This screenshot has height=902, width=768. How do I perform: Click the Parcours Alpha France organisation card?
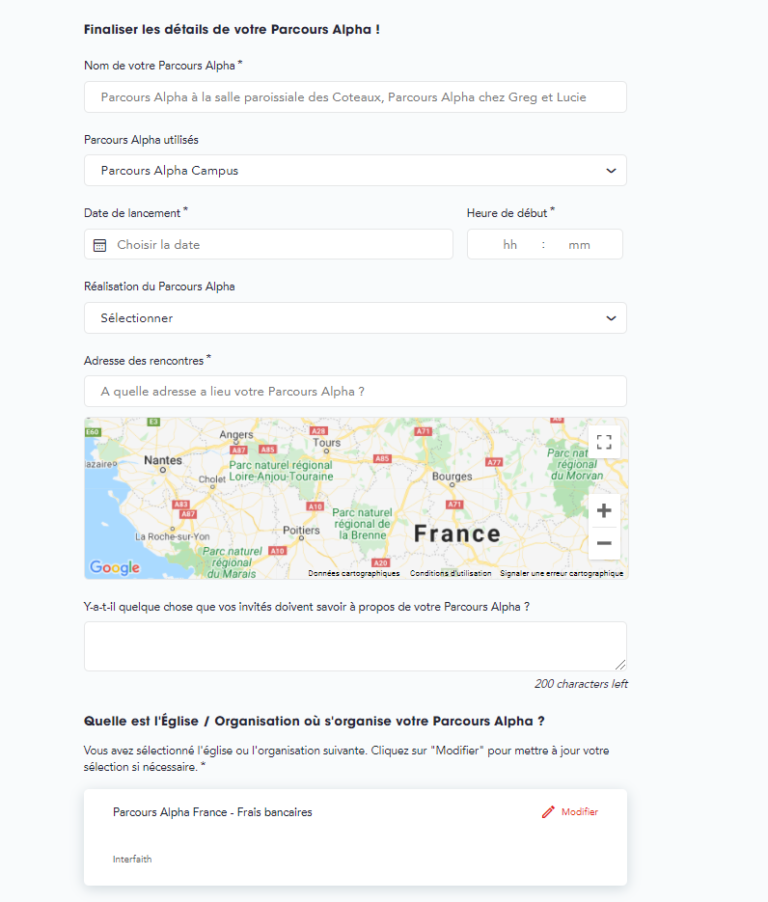pyautogui.click(x=355, y=837)
